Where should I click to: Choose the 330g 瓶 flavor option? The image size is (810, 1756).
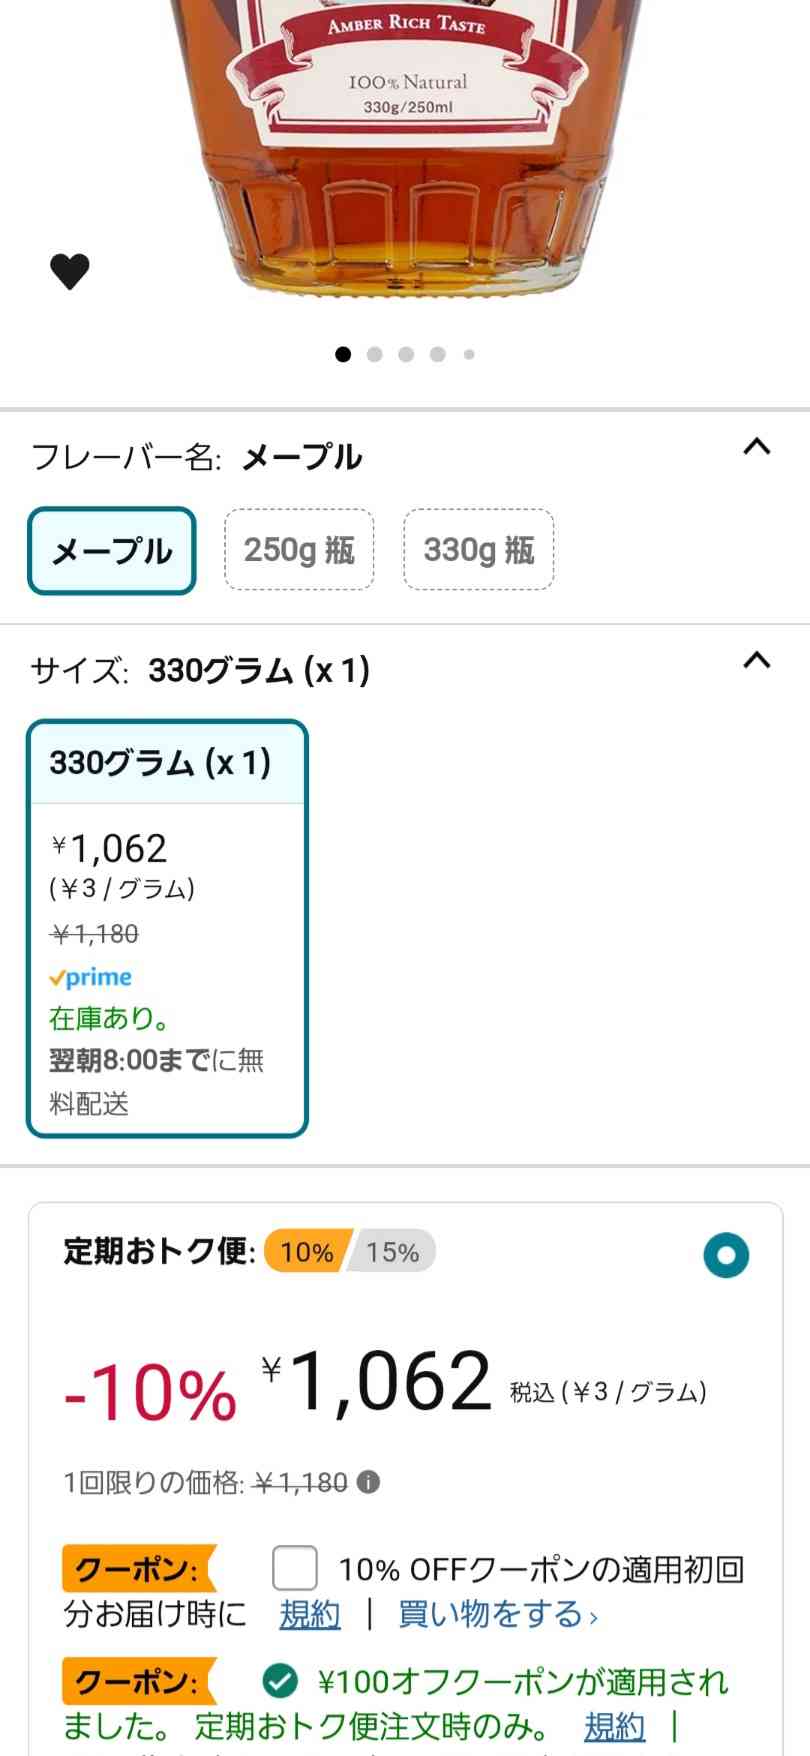(479, 549)
